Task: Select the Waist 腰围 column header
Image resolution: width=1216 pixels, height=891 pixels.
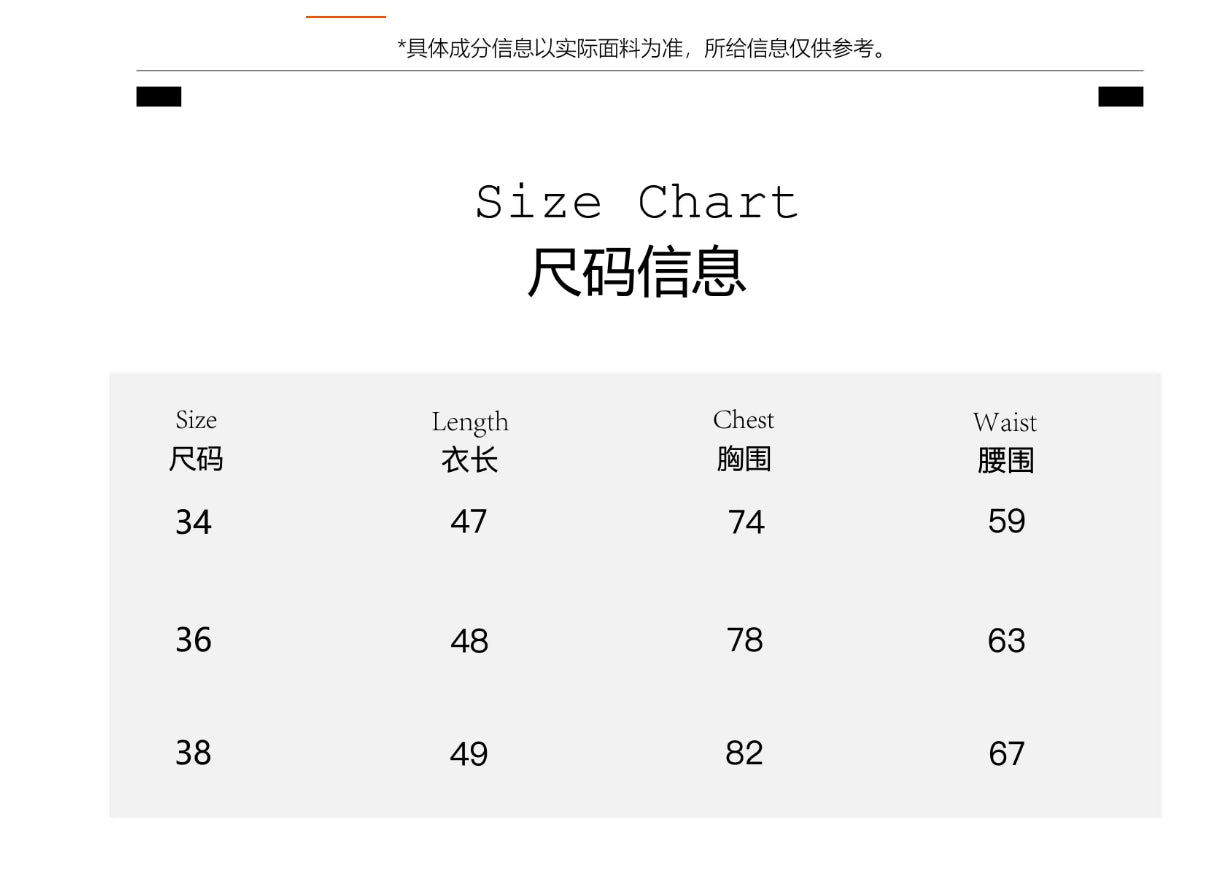Action: tap(1005, 441)
